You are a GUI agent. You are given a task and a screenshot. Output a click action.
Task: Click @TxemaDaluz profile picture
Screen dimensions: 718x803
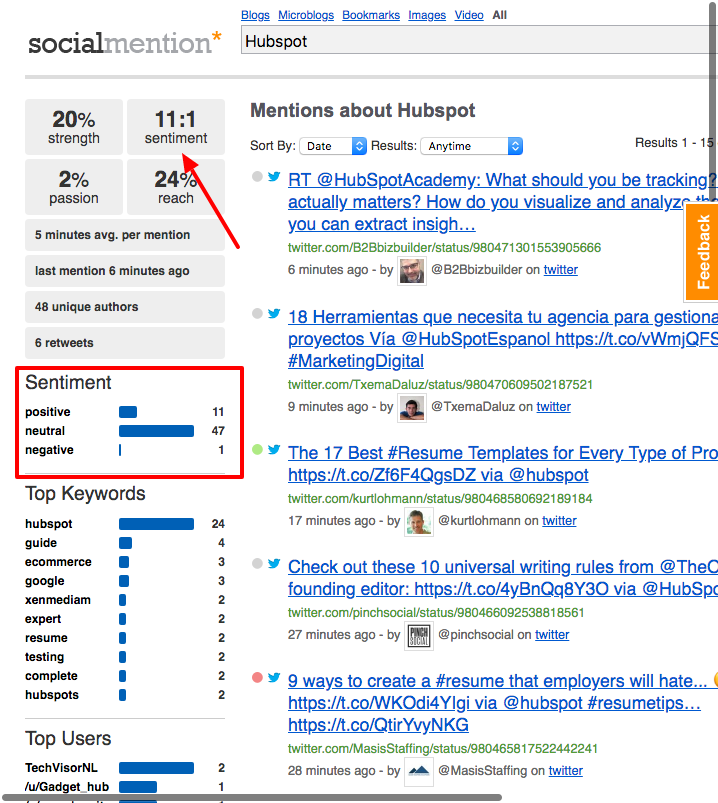click(411, 407)
